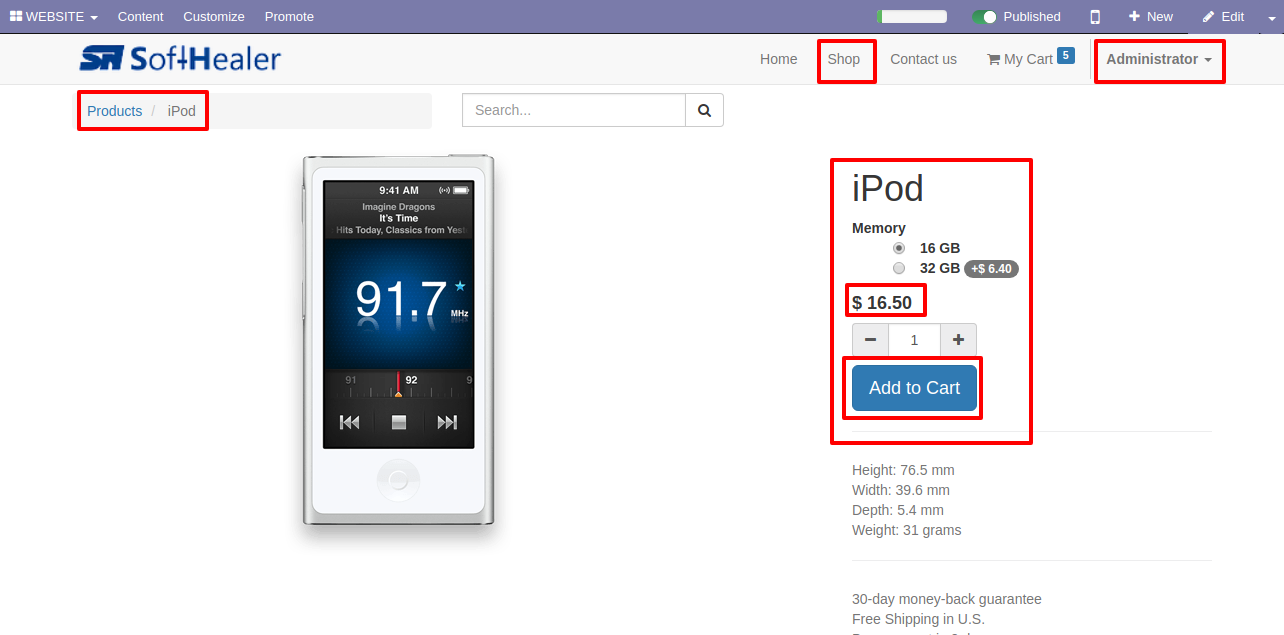Select the 16 GB memory option

[x=899, y=248]
